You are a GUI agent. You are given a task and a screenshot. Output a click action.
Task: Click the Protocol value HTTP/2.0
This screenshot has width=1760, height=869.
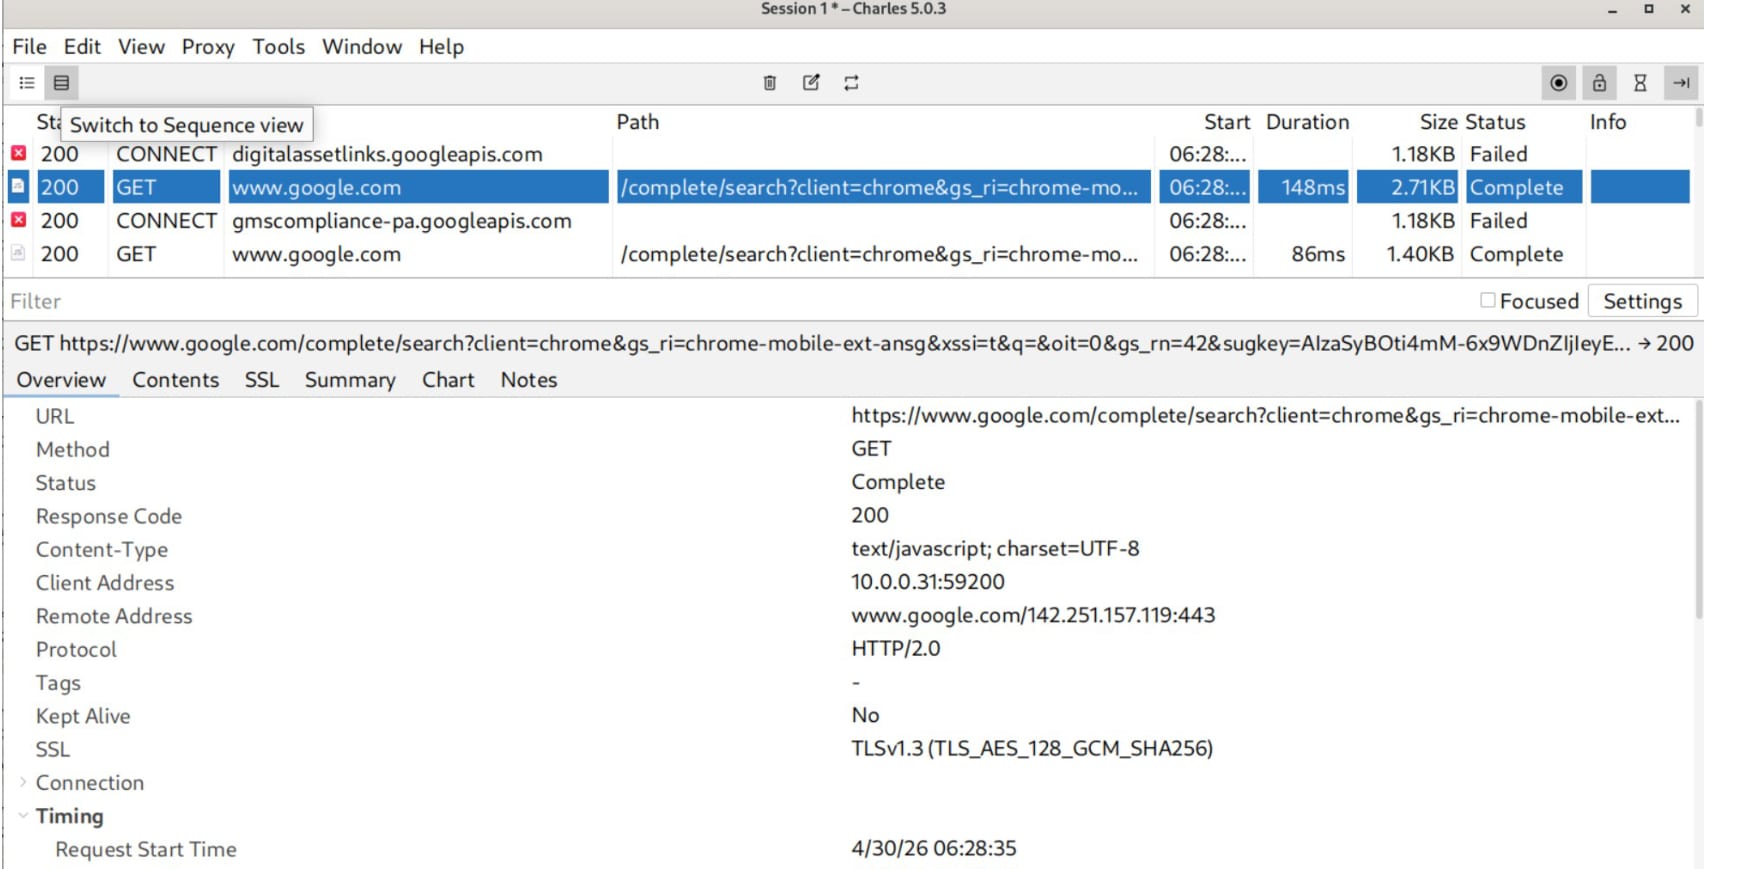(896, 649)
